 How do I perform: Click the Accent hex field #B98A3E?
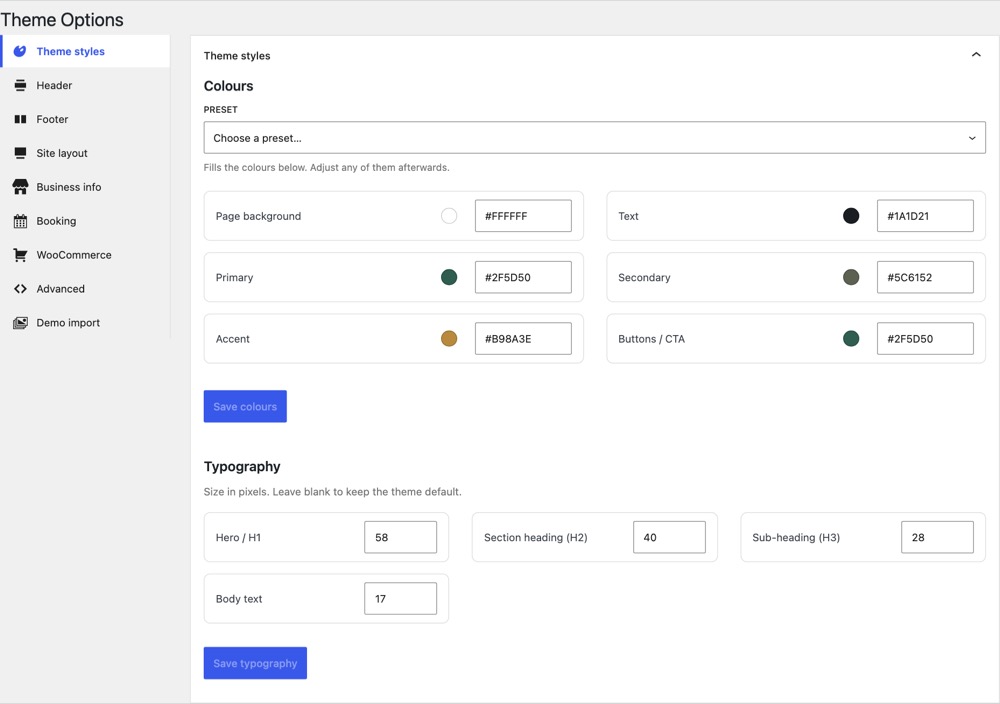point(523,339)
